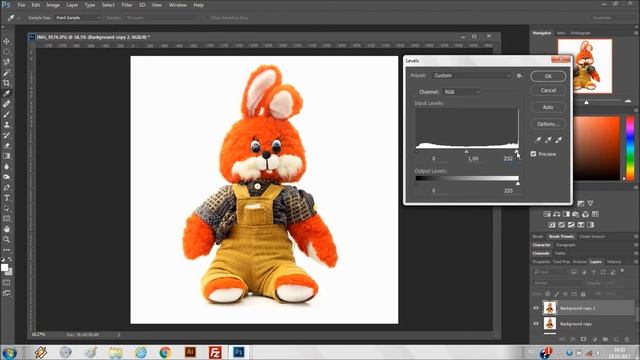Select the Rectangle shape tool
This screenshot has height=360, width=640.
[x=7, y=219]
